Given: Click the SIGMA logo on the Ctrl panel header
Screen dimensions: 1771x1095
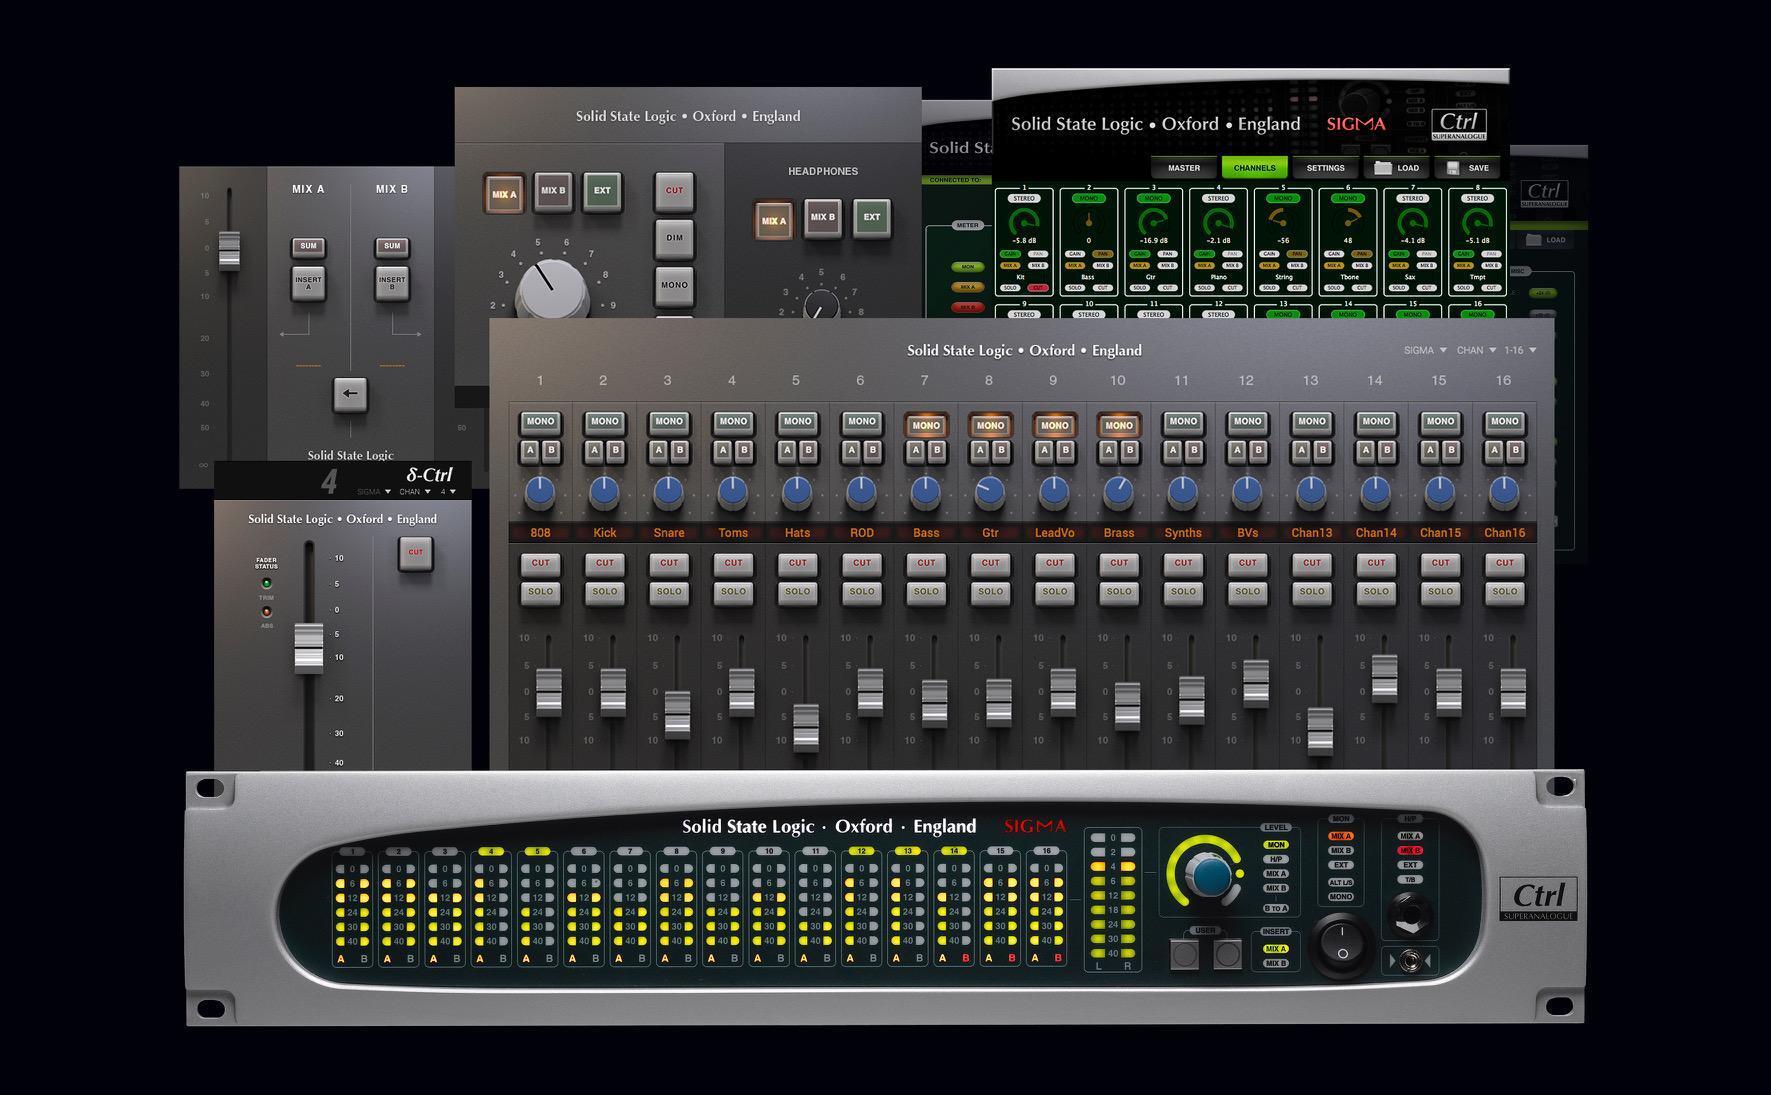Looking at the screenshot, I should point(1356,124).
